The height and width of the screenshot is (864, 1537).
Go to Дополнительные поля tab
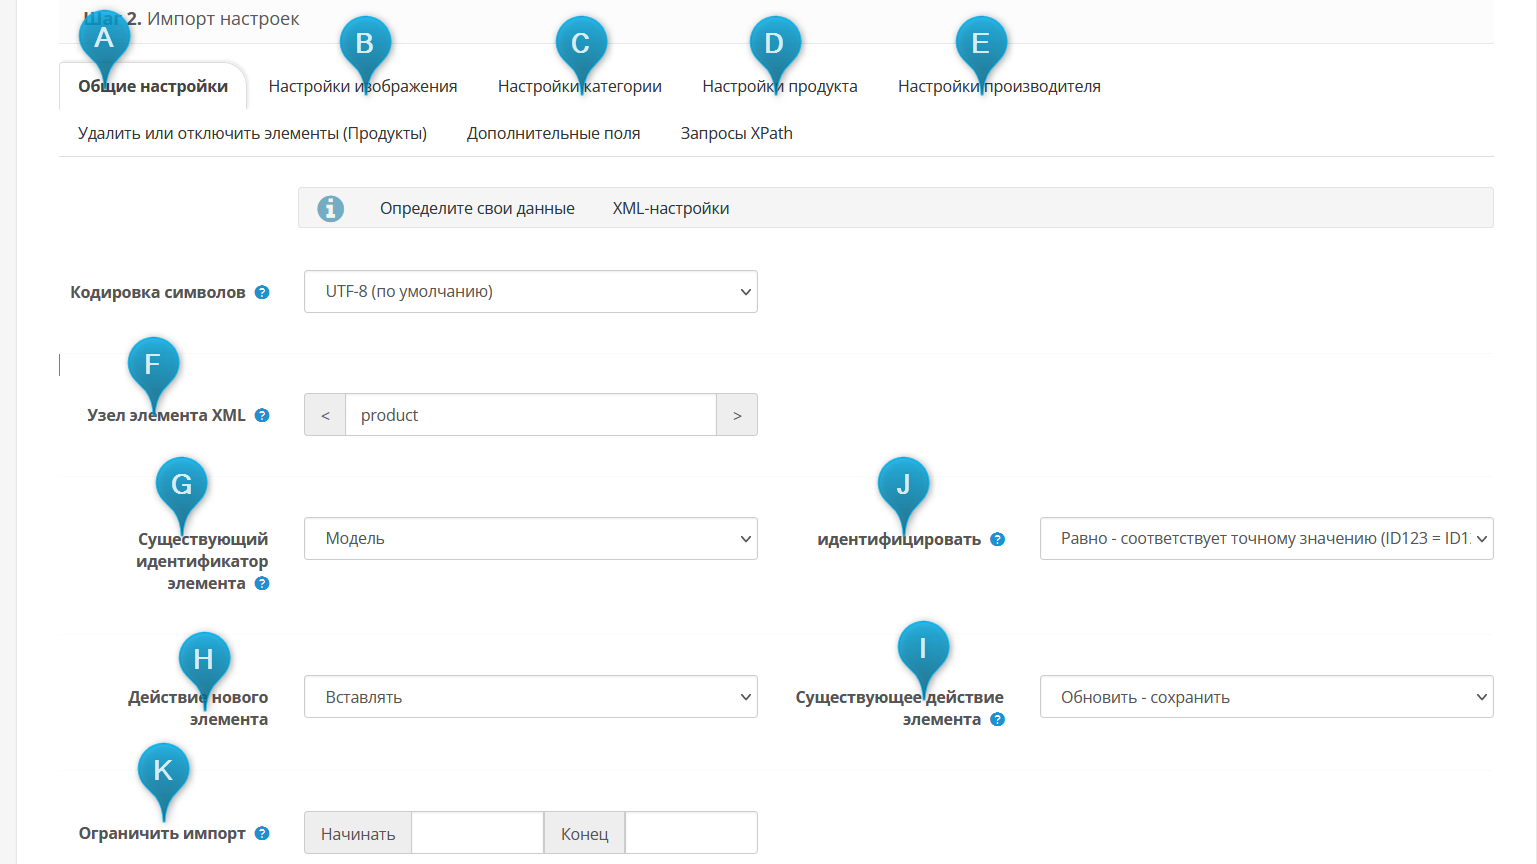[553, 133]
